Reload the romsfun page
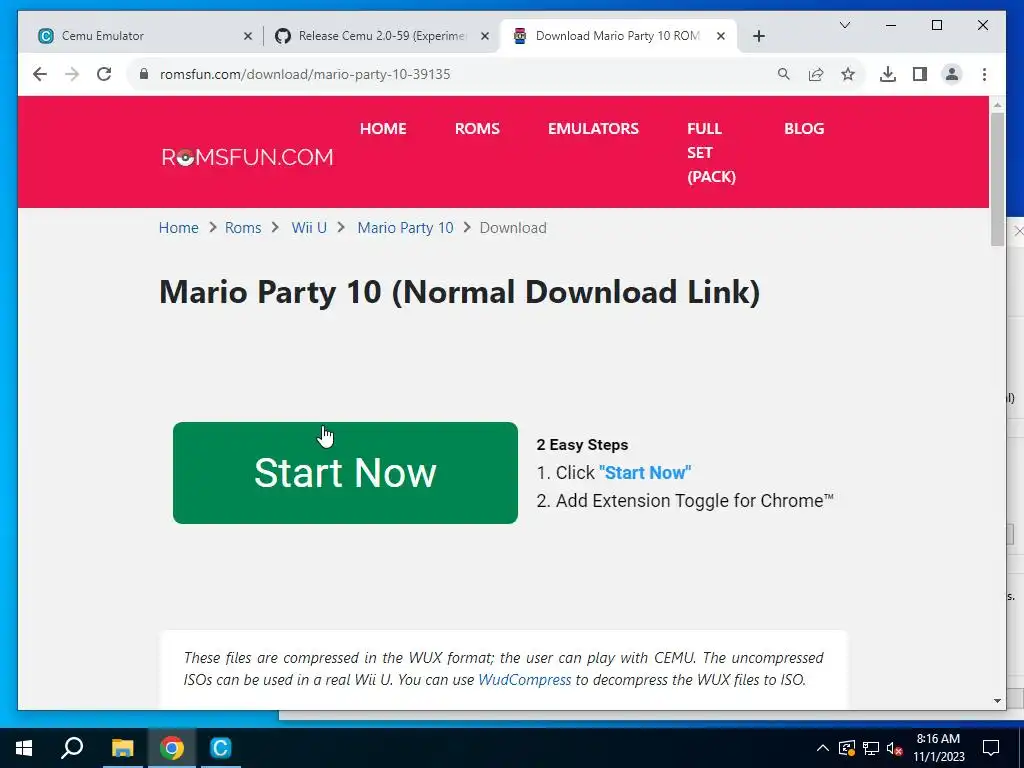 point(104,74)
